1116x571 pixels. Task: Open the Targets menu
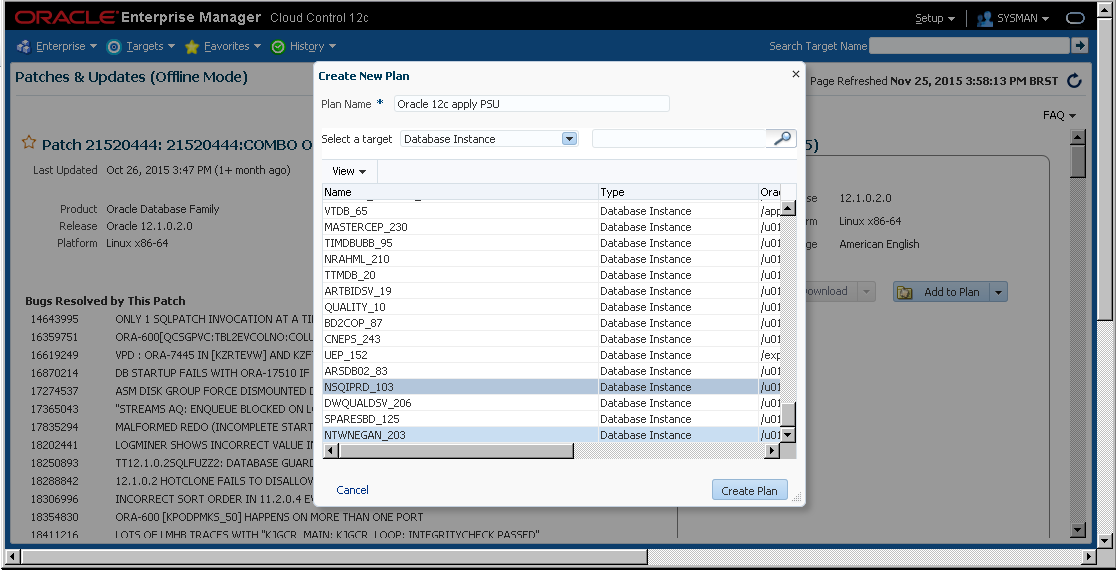point(150,46)
